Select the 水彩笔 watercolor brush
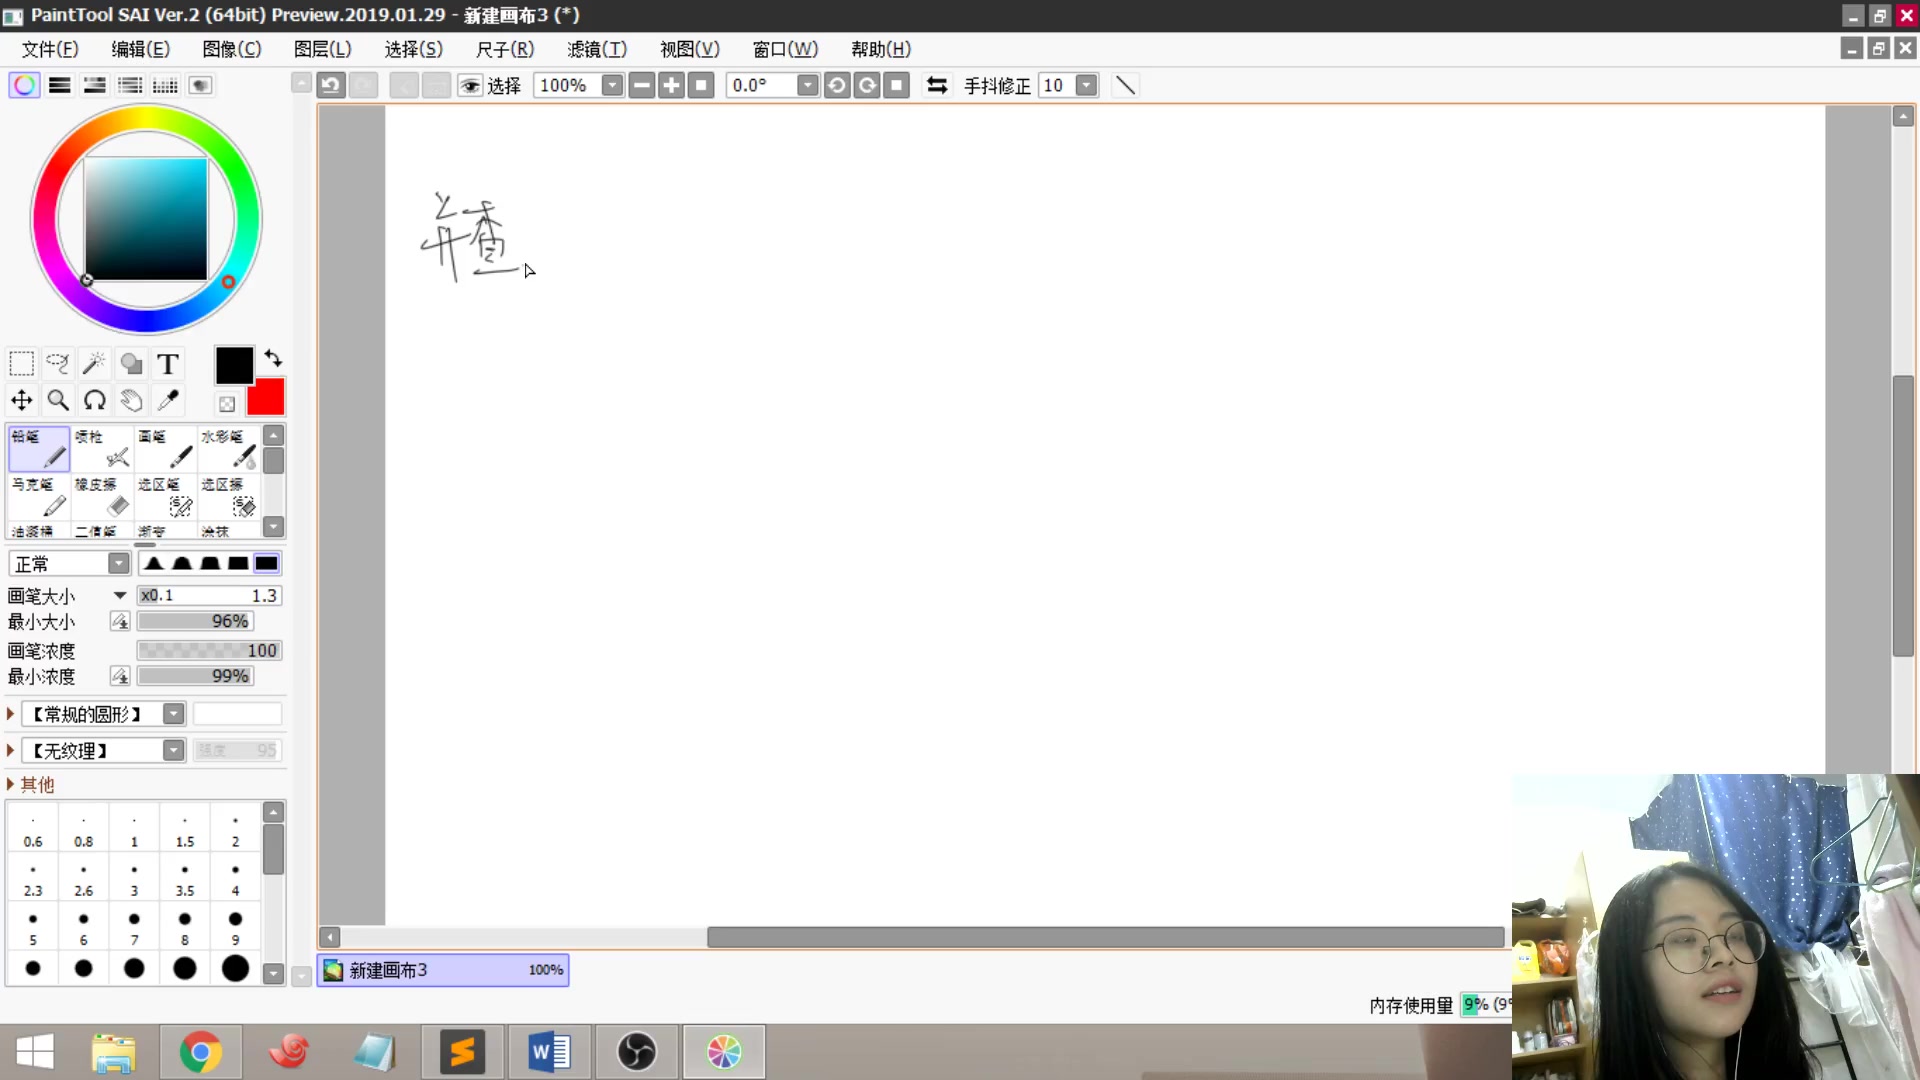The height and width of the screenshot is (1080, 1920). pos(228,449)
